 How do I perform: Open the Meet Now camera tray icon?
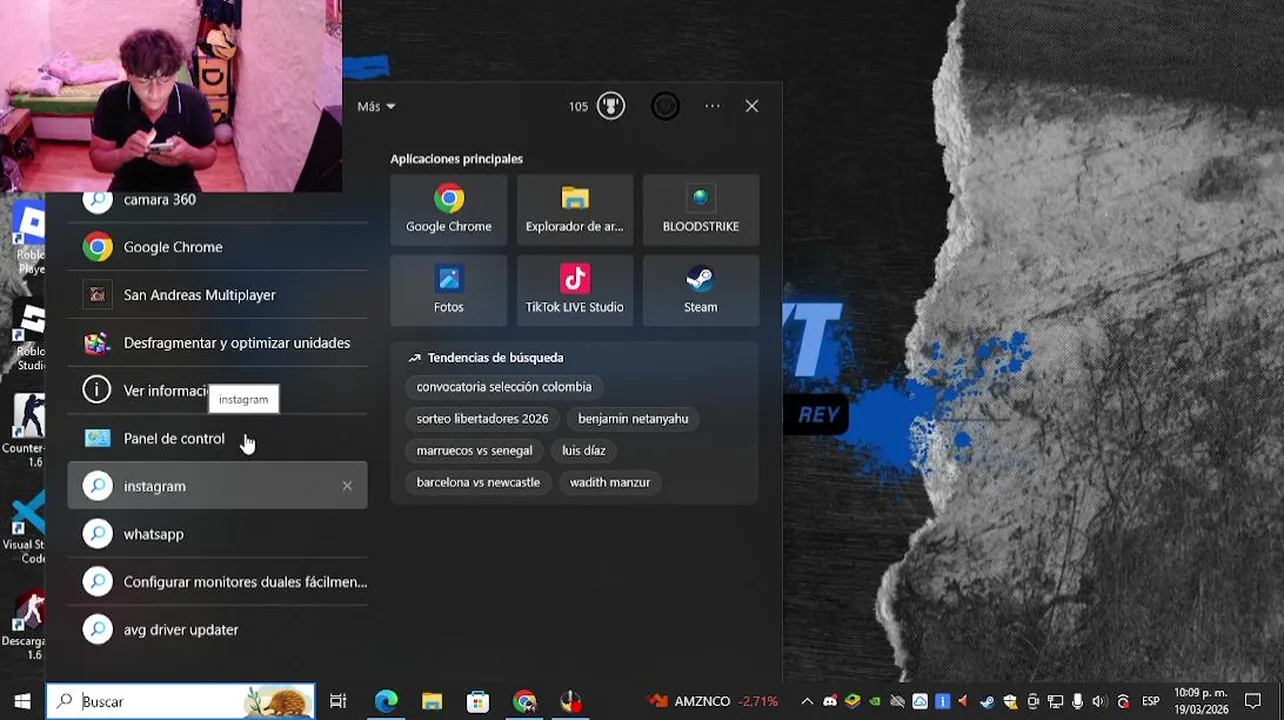pyautogui.click(x=1033, y=701)
